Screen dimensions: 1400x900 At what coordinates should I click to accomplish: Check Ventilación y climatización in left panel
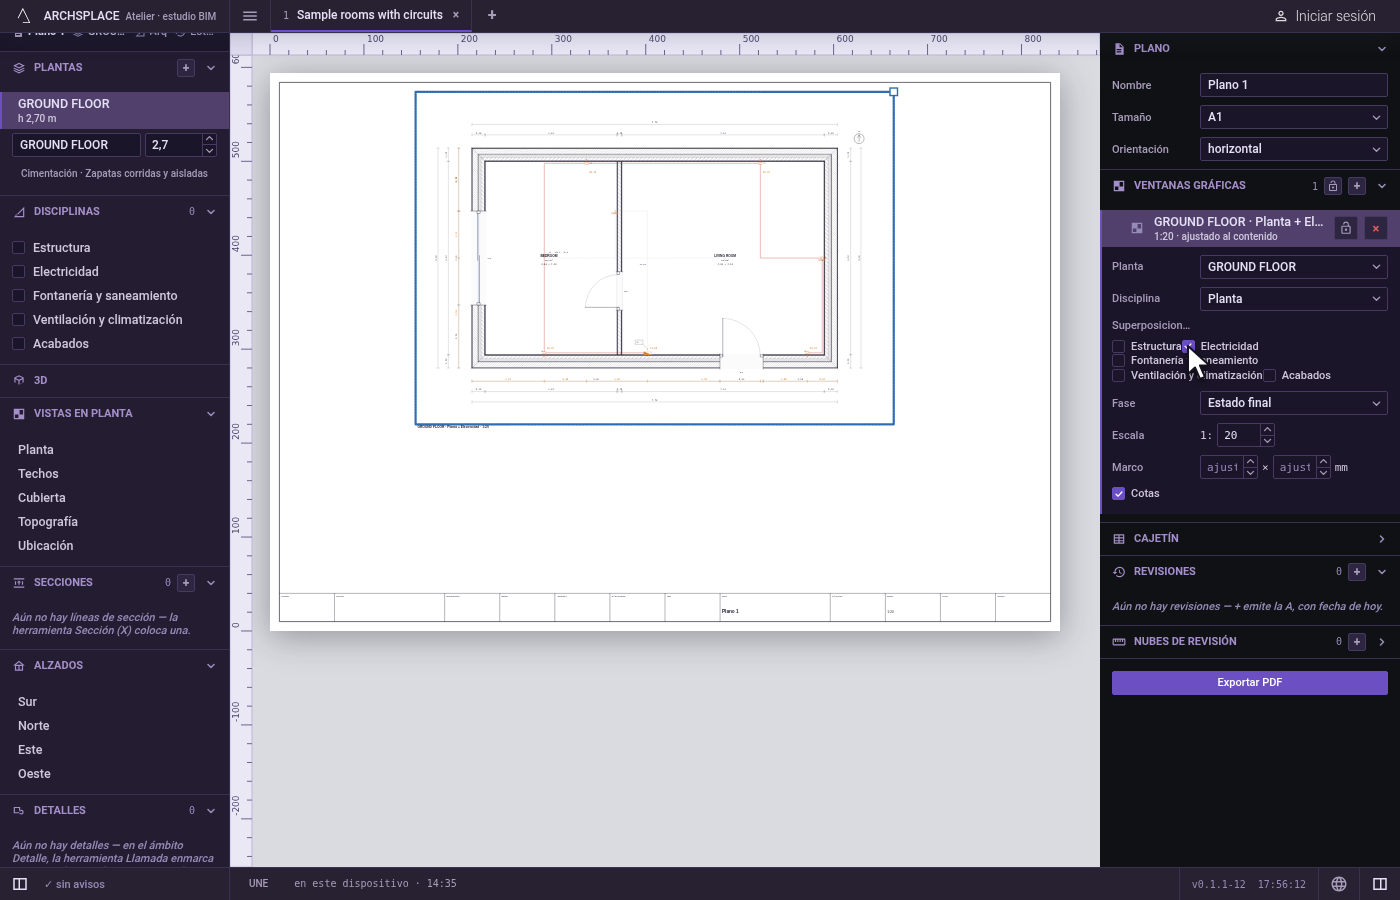tap(18, 320)
